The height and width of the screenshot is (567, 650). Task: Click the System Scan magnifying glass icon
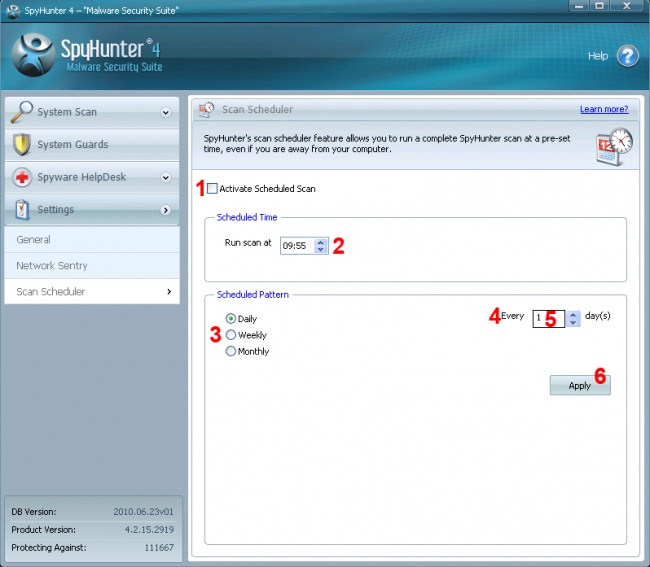click(x=22, y=112)
